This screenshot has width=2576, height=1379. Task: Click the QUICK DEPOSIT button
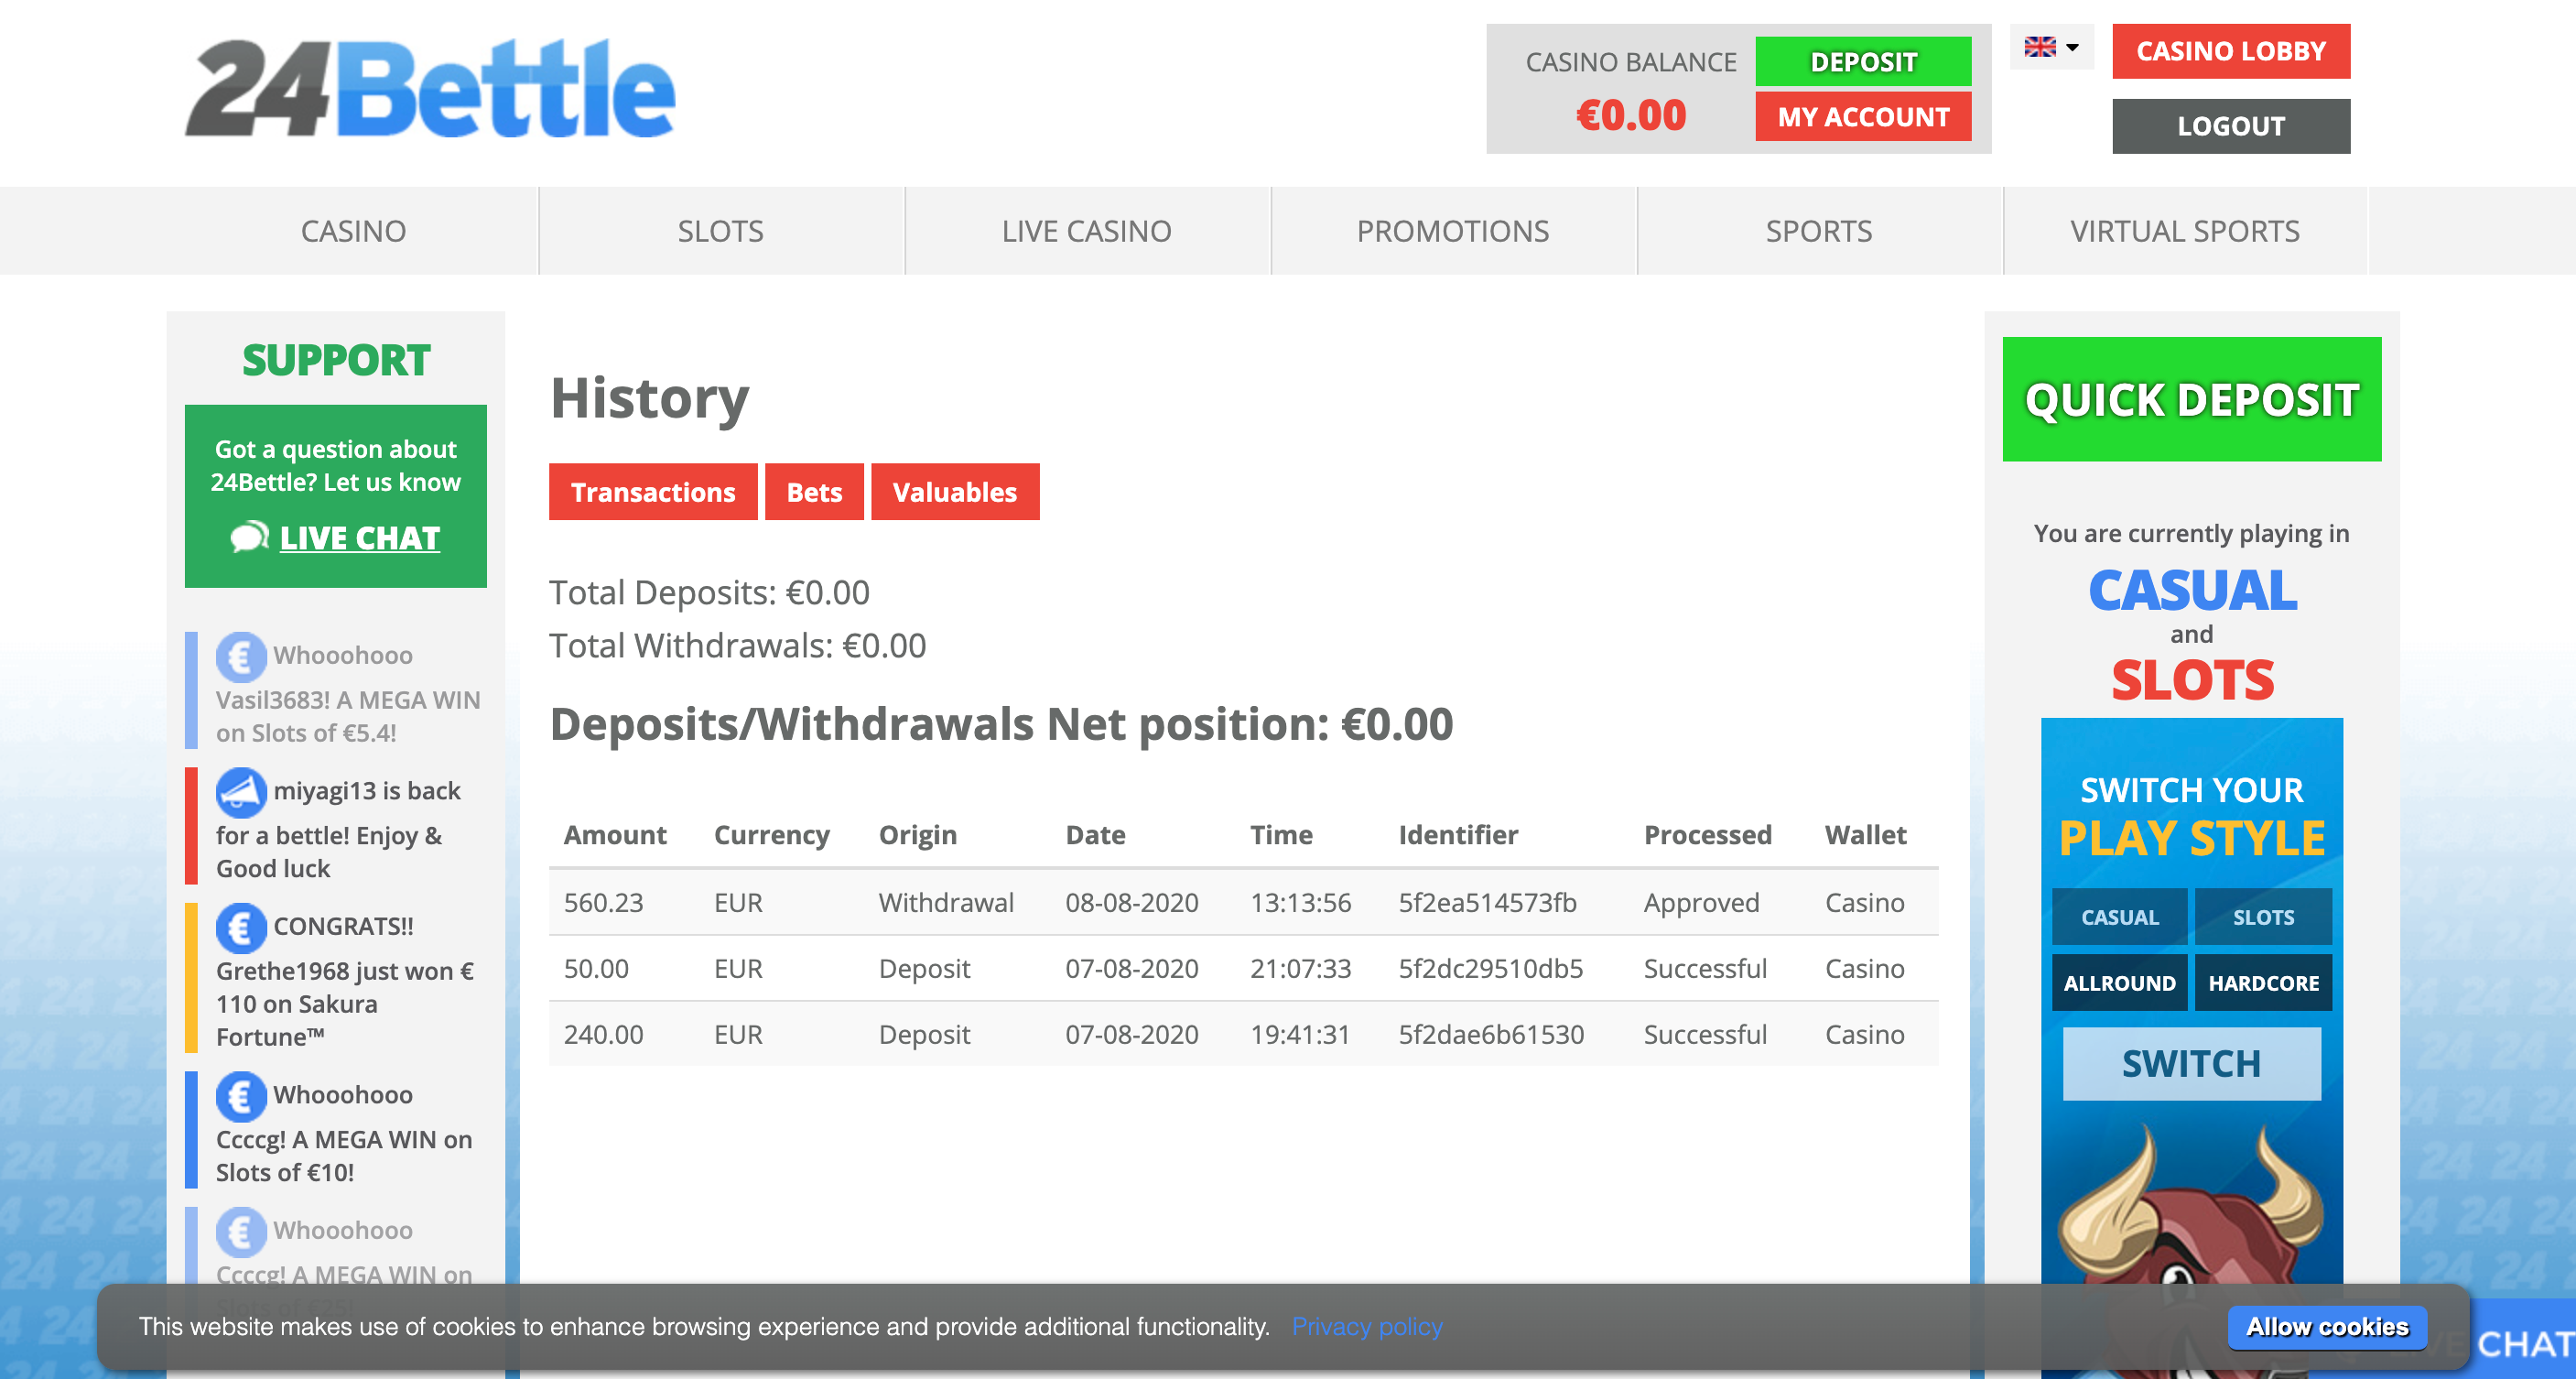(2191, 399)
